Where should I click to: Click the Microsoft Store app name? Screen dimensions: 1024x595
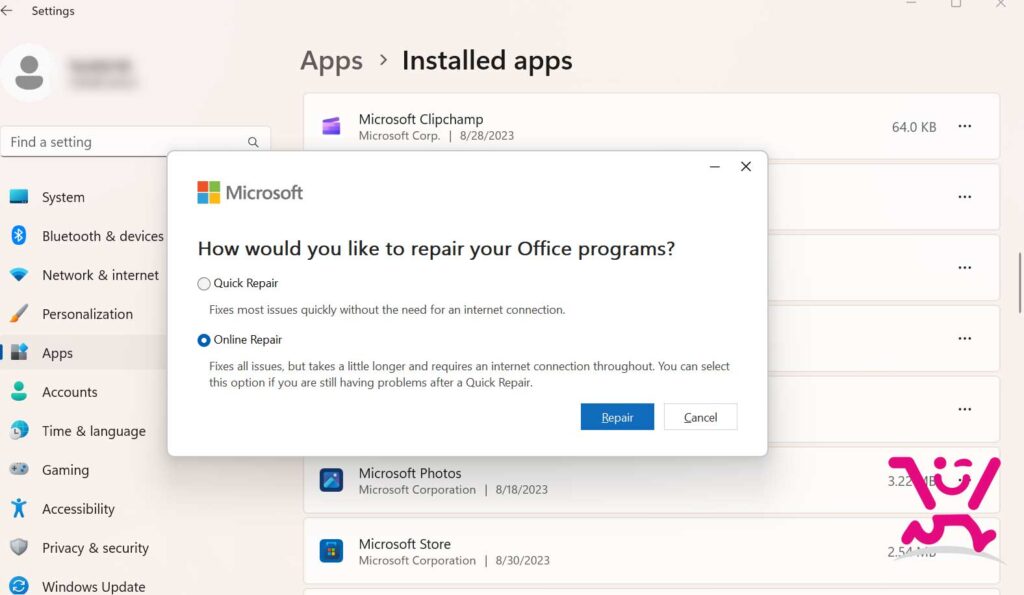pyautogui.click(x=404, y=543)
